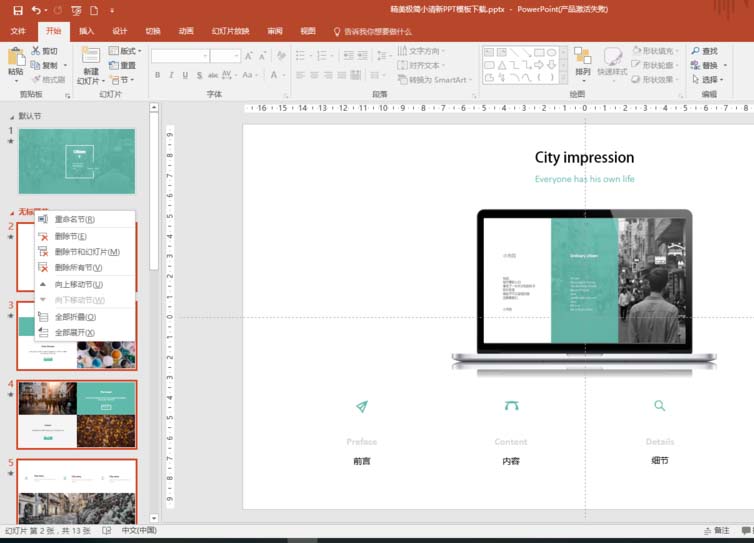Open the Layout (版式) dropdown
This screenshot has width=754, height=543.
tap(125, 51)
